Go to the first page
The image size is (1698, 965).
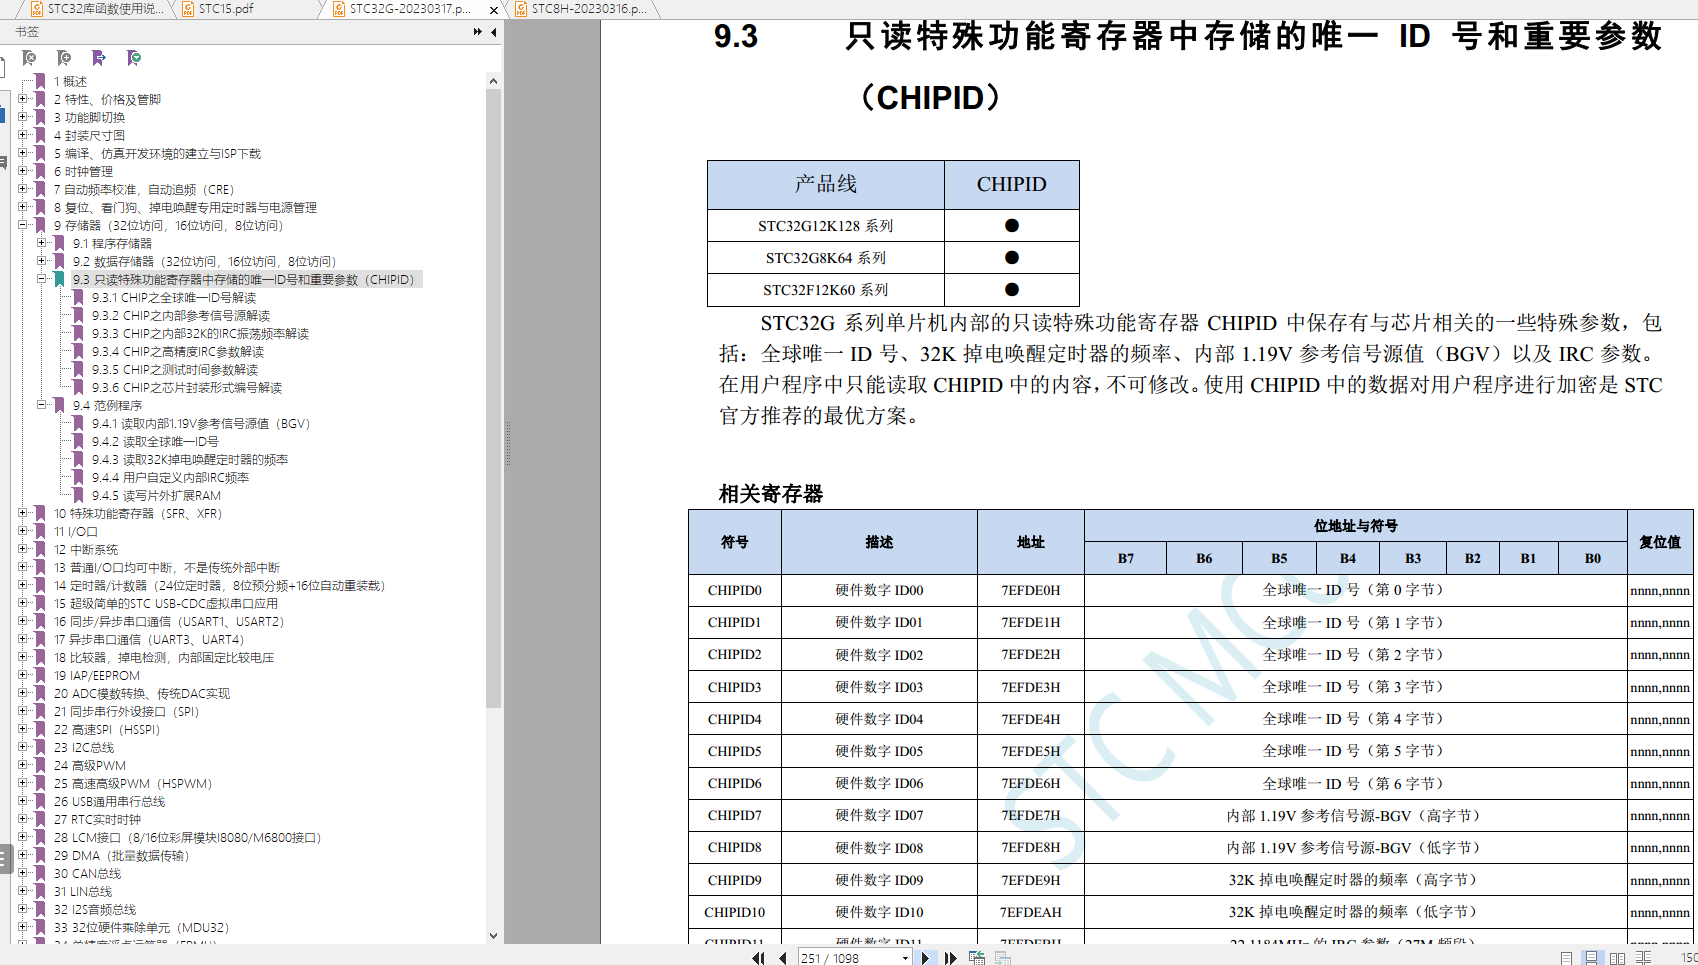pyautogui.click(x=758, y=958)
